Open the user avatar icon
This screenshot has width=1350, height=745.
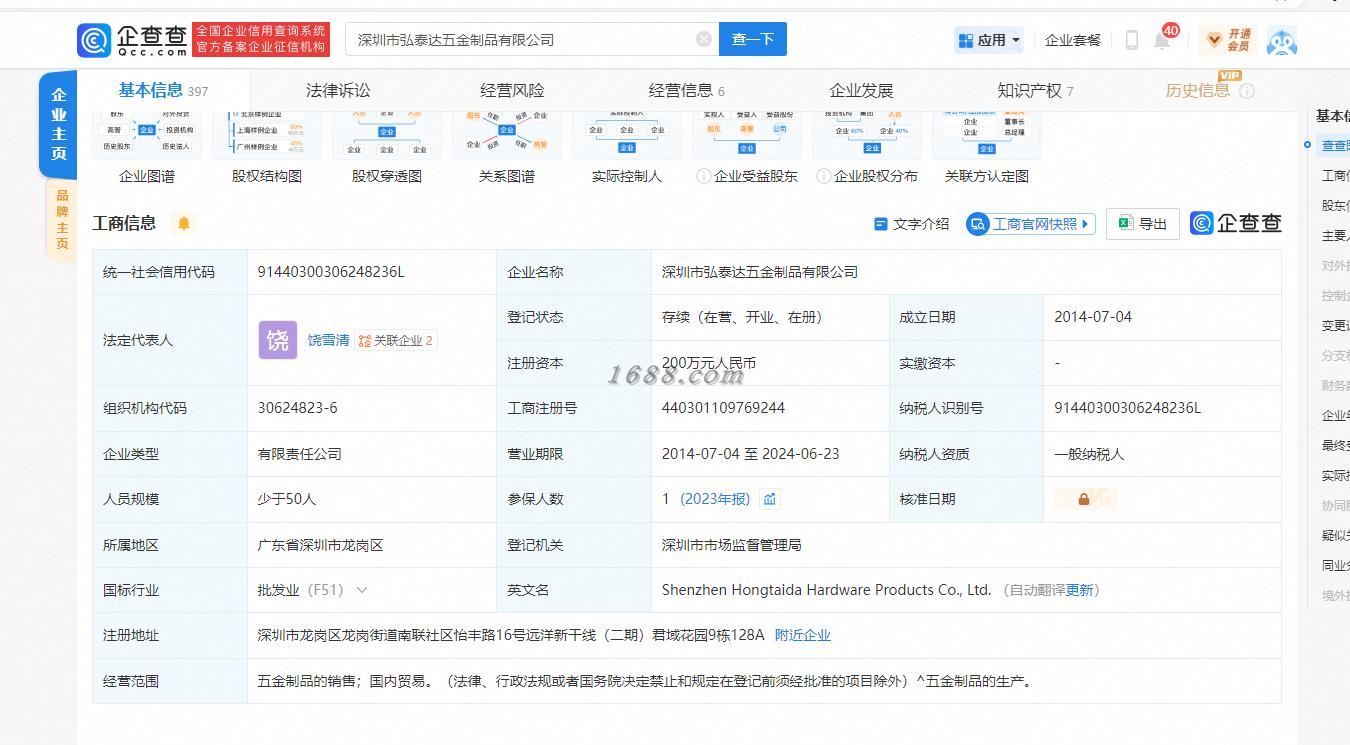point(1282,40)
